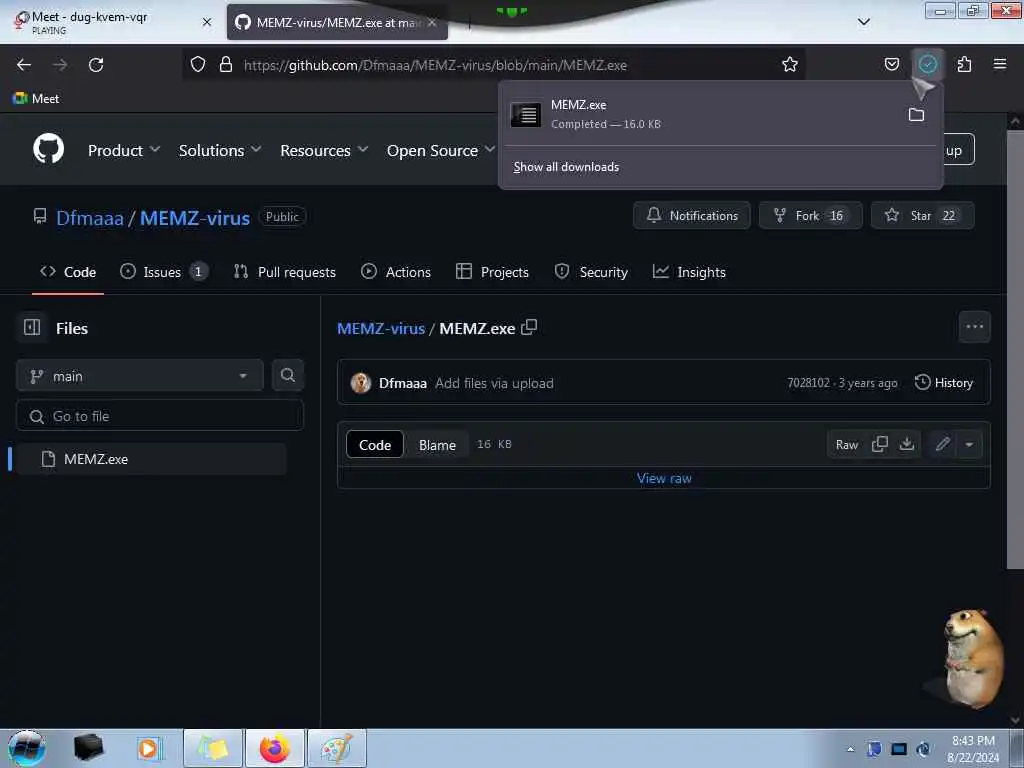Click Show all downloads
Screen dimensions: 1024x768
tap(566, 167)
